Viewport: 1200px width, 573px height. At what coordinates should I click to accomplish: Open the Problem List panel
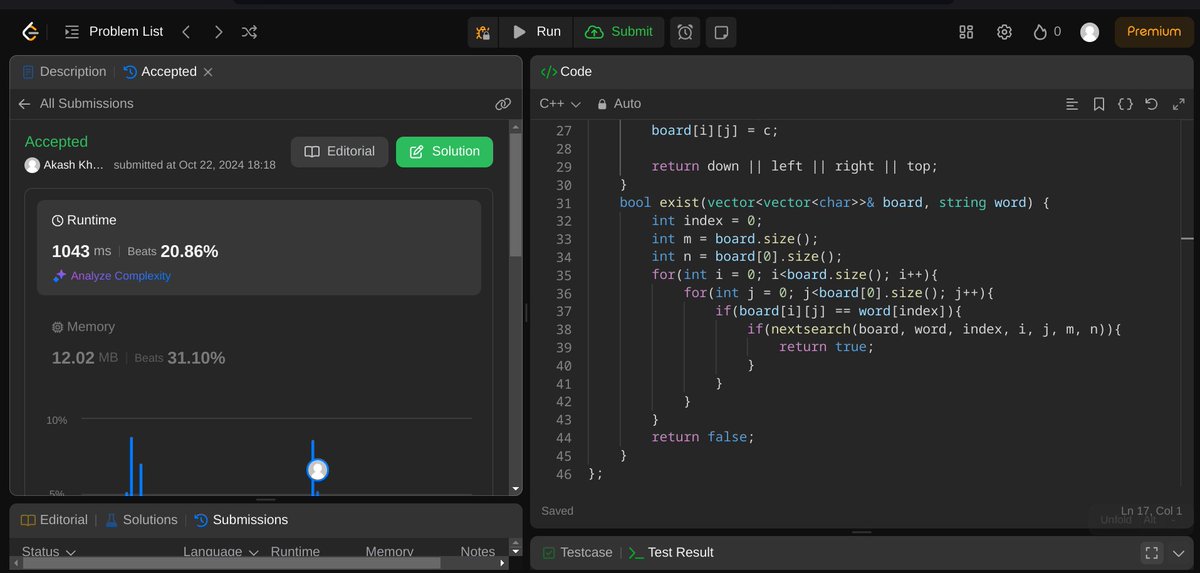[113, 31]
